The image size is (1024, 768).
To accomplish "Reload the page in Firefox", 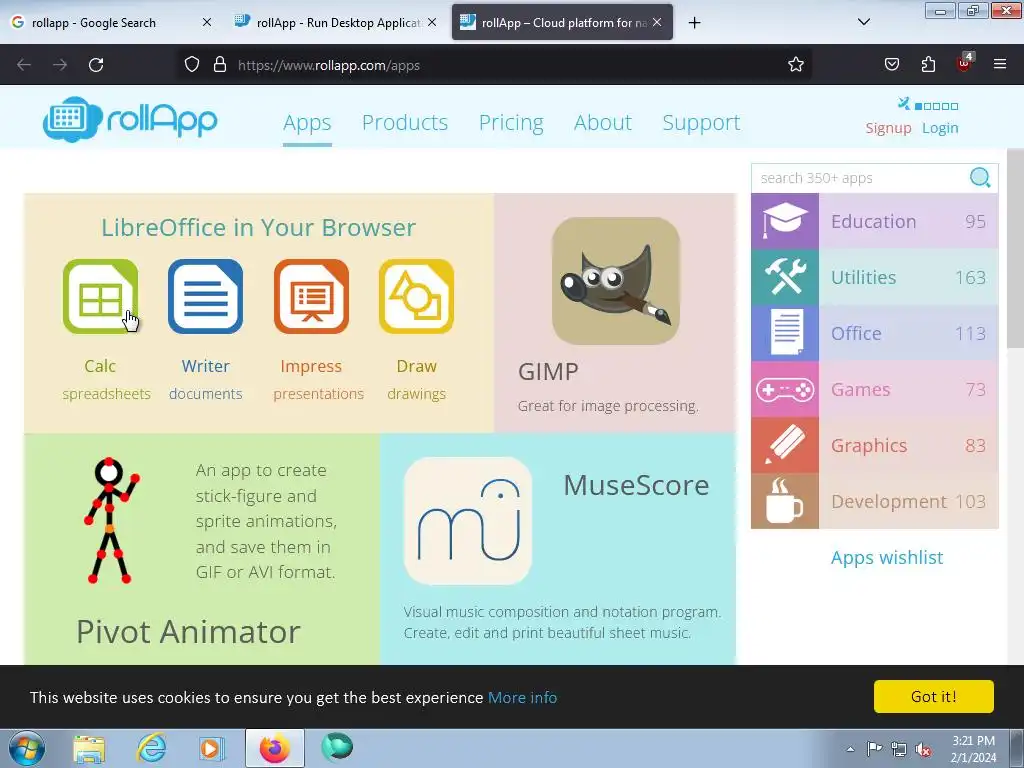I will click(96, 65).
